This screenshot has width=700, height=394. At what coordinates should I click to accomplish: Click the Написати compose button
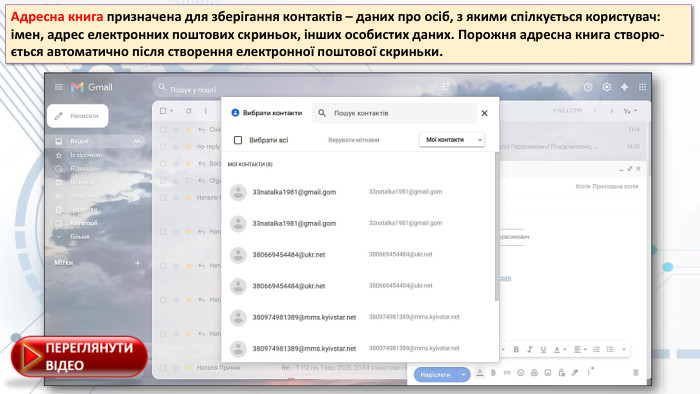pos(78,116)
